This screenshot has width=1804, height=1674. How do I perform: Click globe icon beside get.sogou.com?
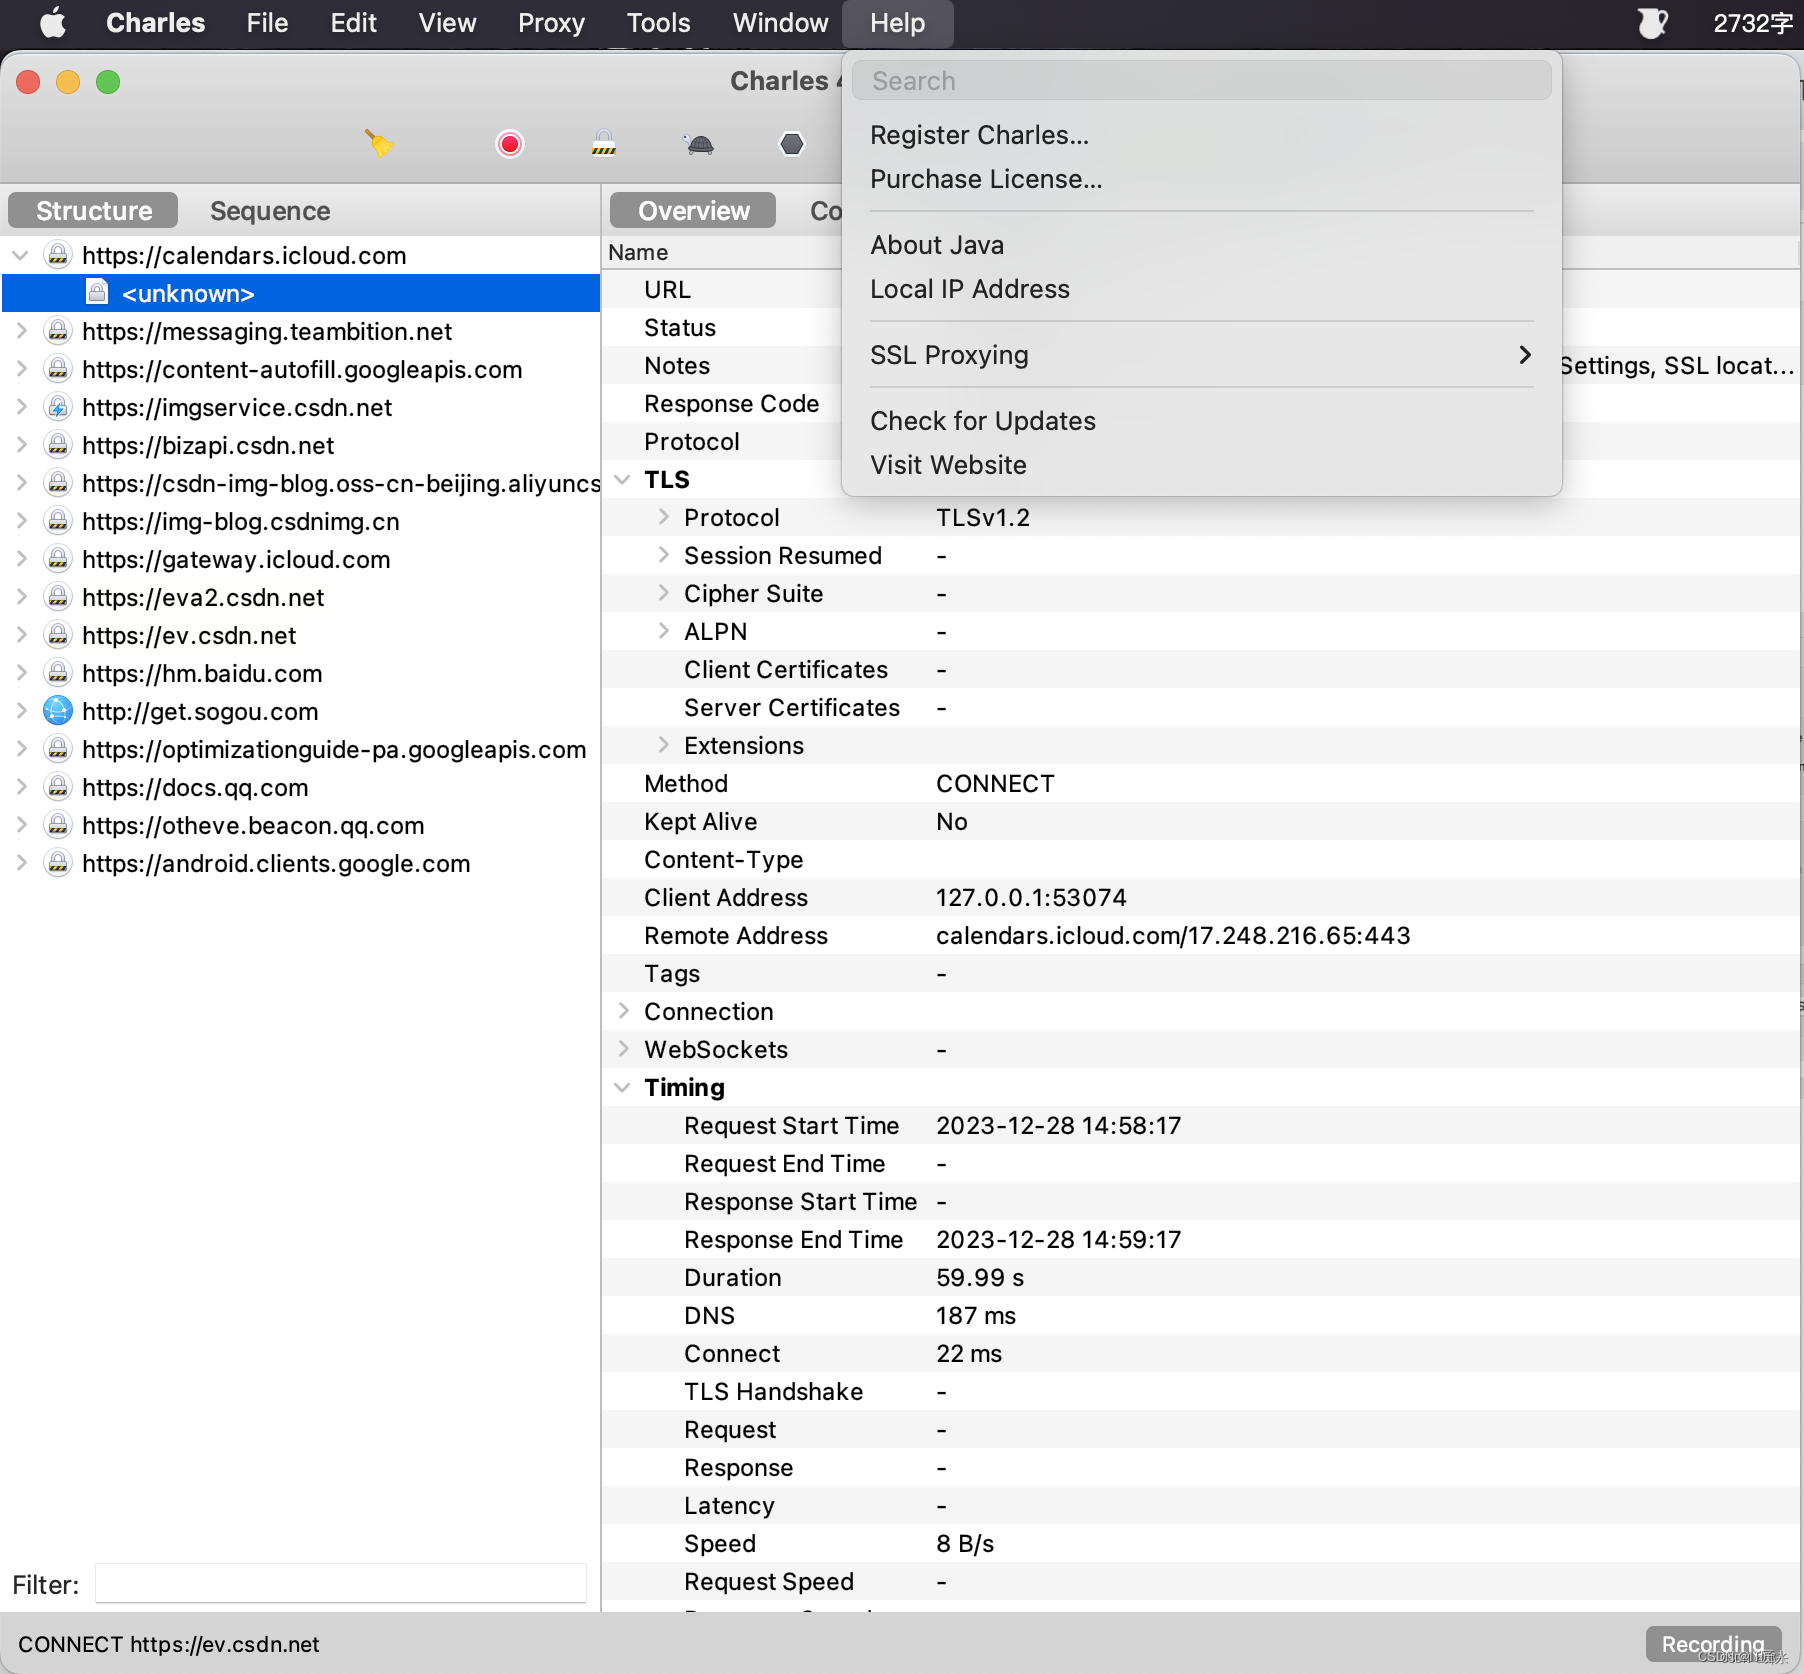point(58,711)
